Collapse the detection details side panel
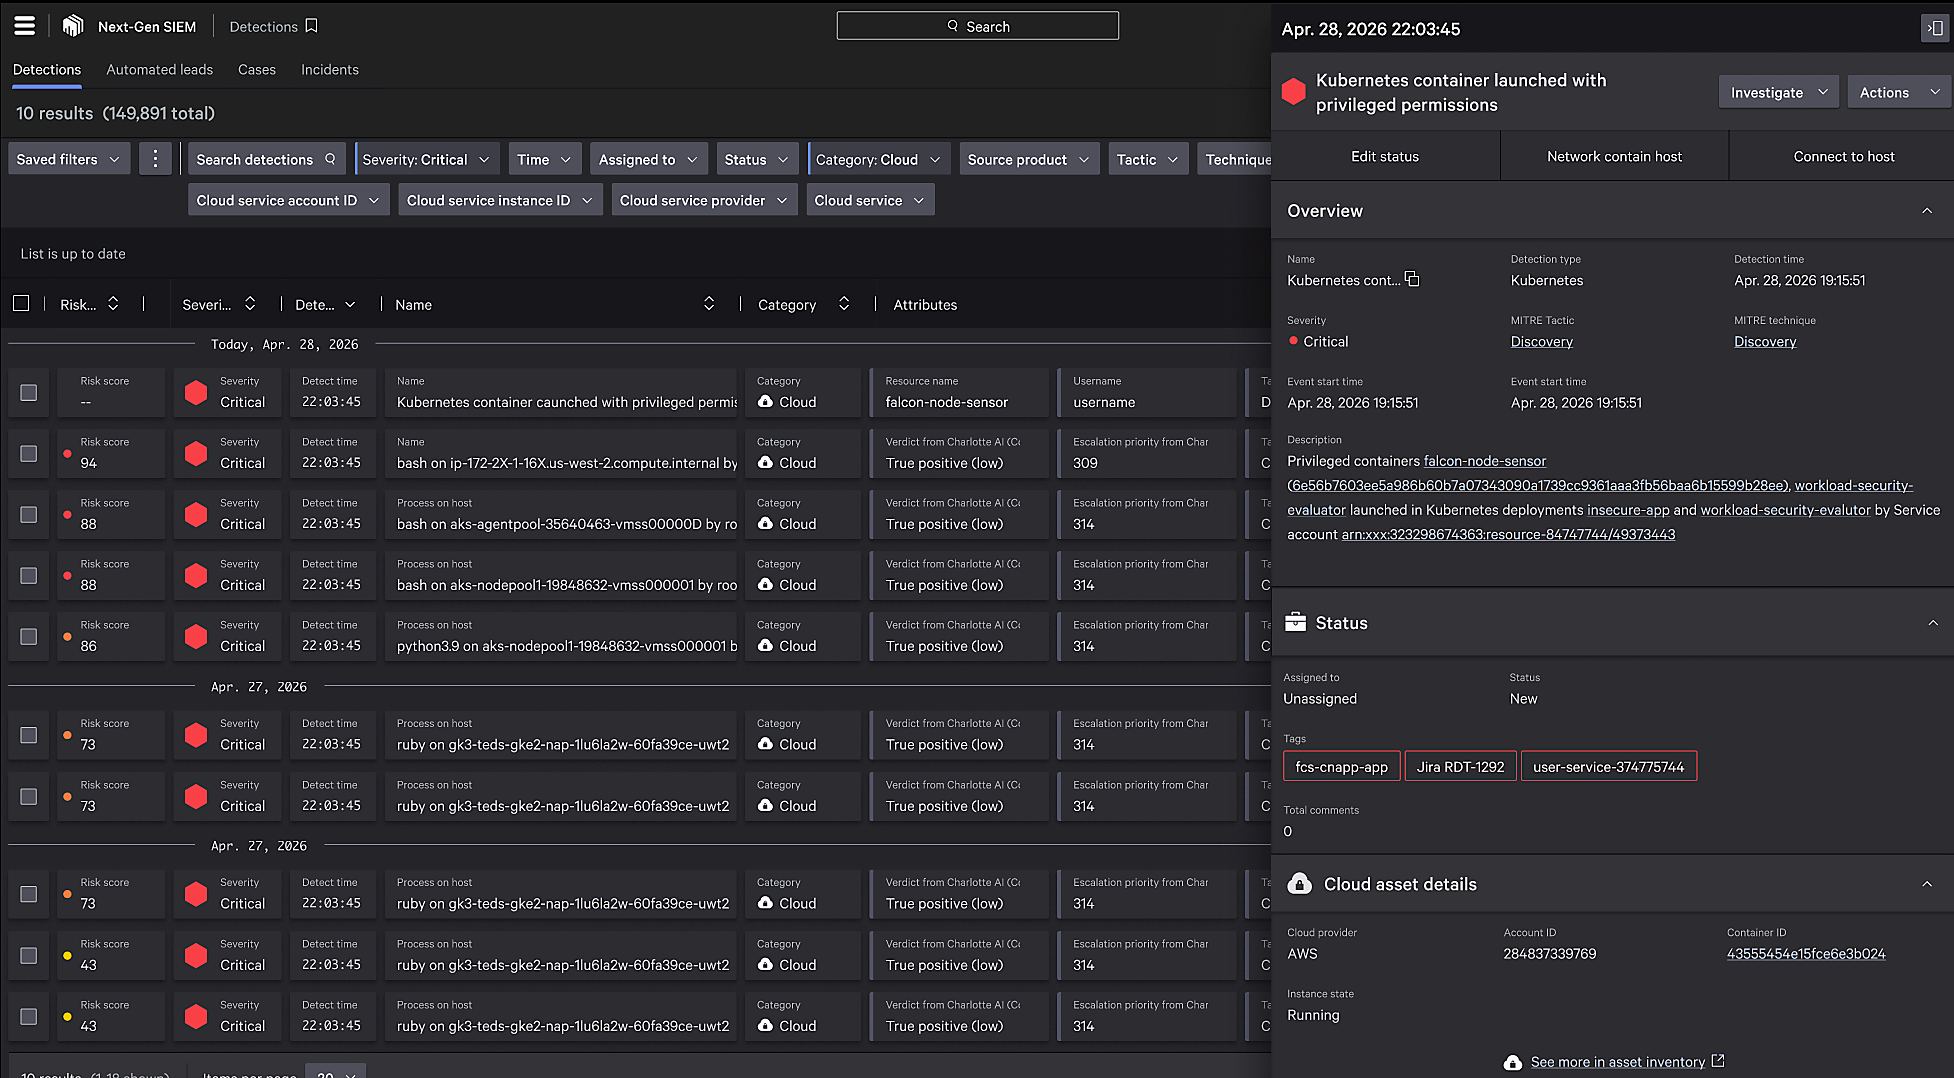The width and height of the screenshot is (1954, 1078). coord(1935,29)
